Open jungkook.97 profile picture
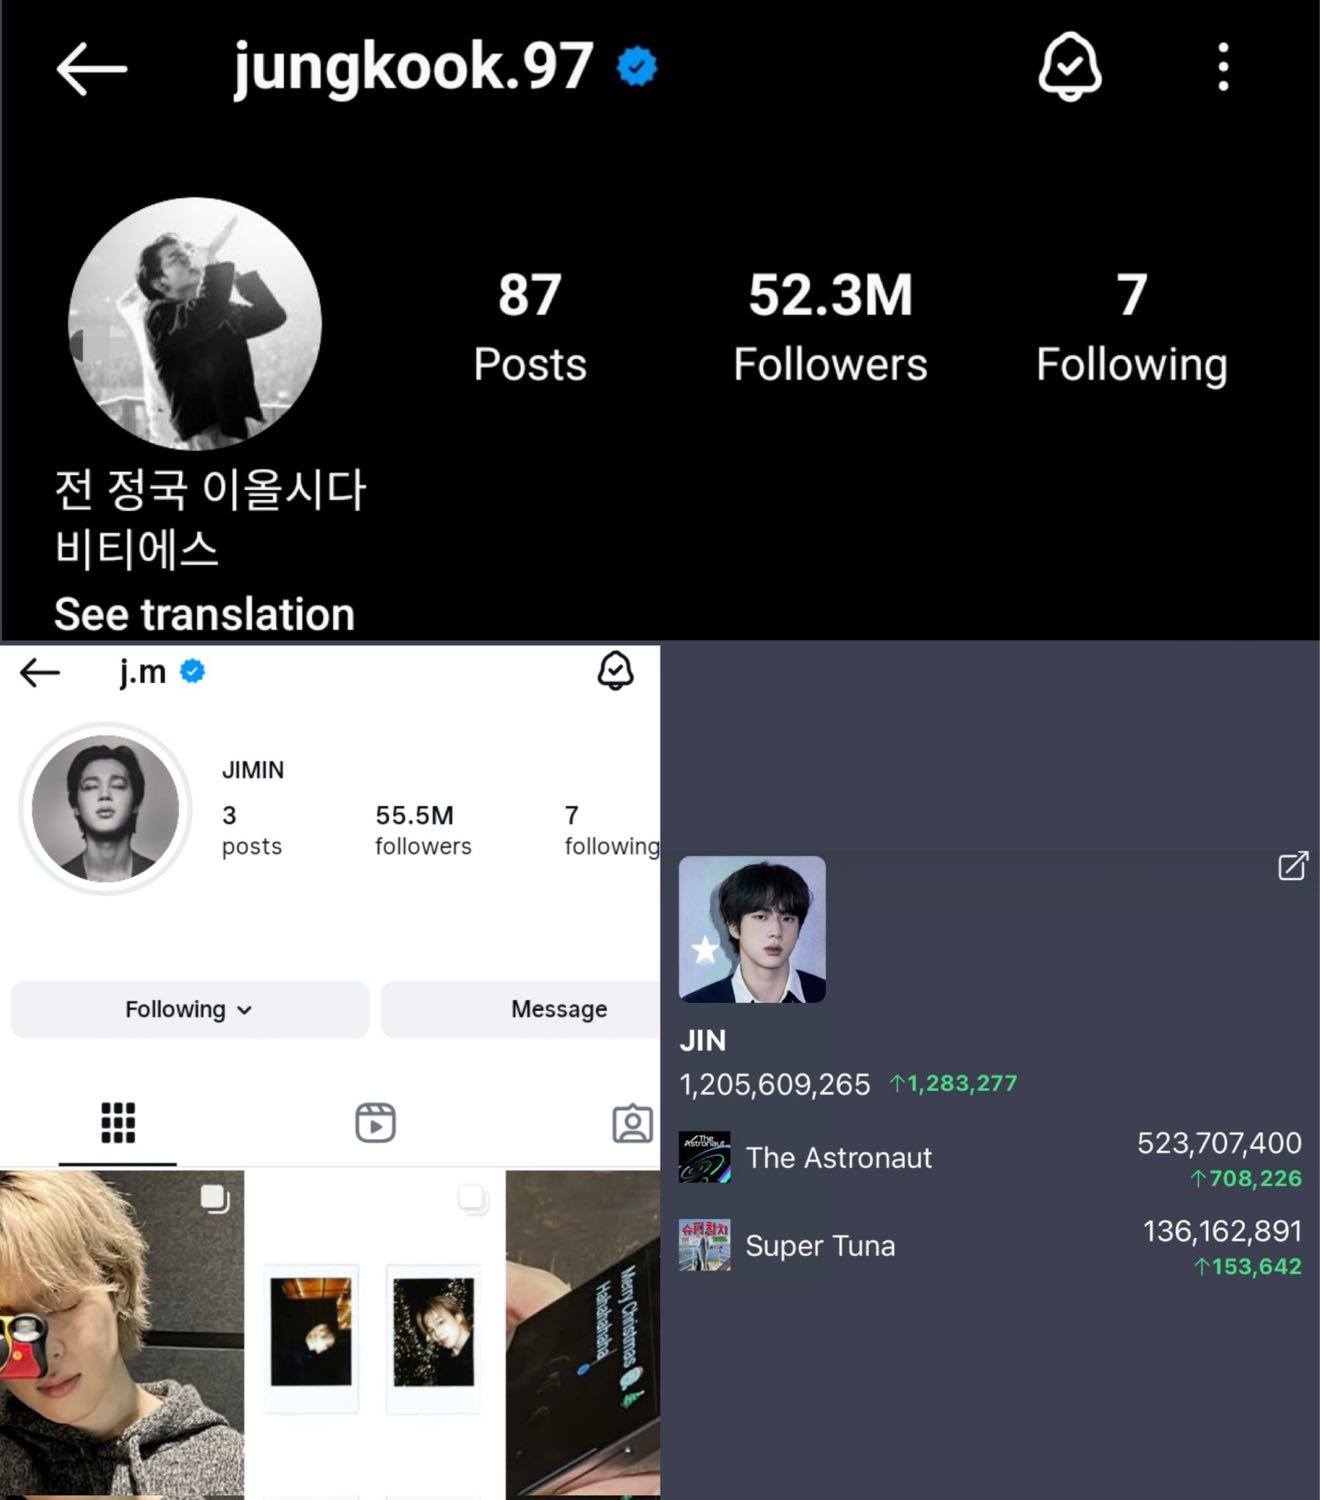1320x1500 pixels. click(195, 323)
